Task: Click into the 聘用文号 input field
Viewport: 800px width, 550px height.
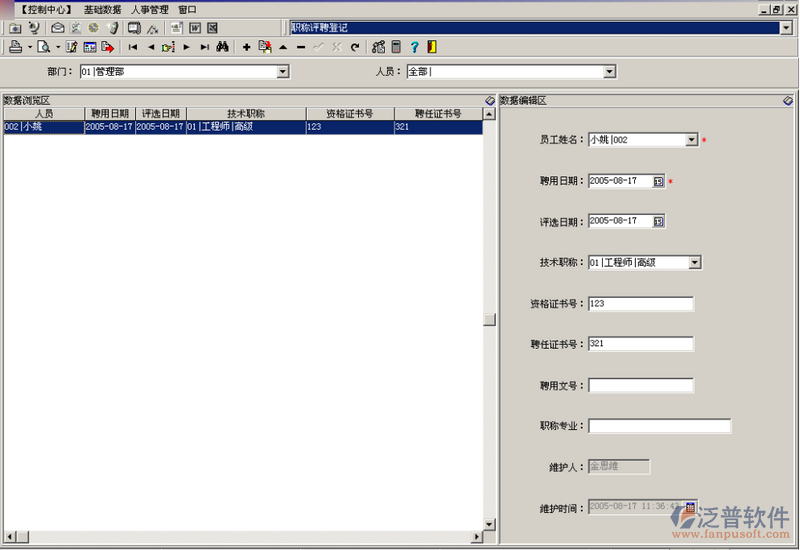Action: pos(641,385)
